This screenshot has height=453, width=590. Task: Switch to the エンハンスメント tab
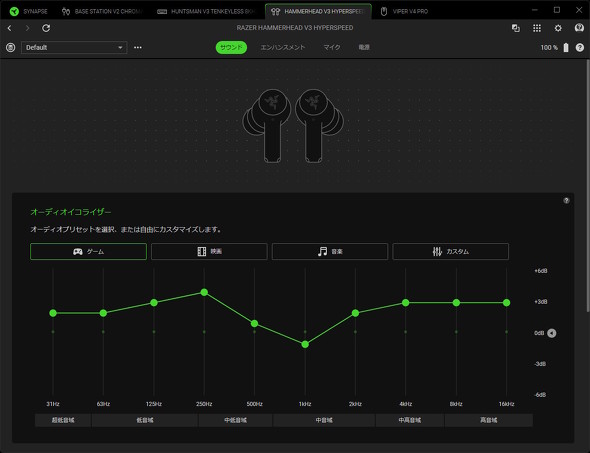click(283, 47)
